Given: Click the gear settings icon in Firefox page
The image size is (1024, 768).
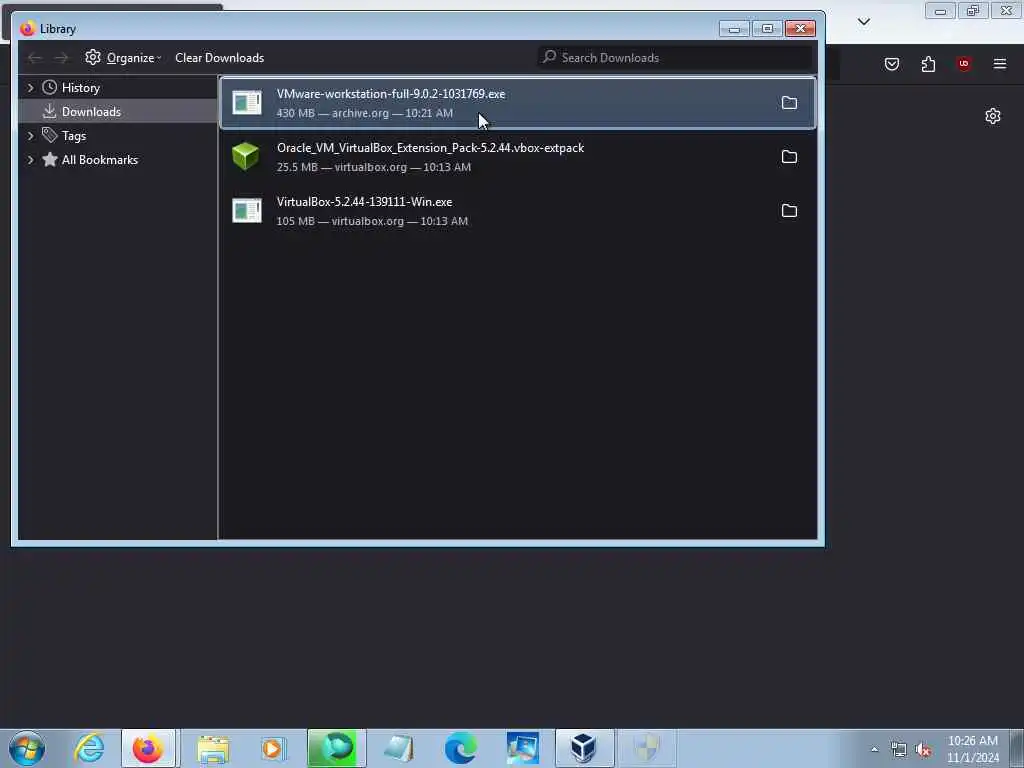Looking at the screenshot, I should click(993, 116).
